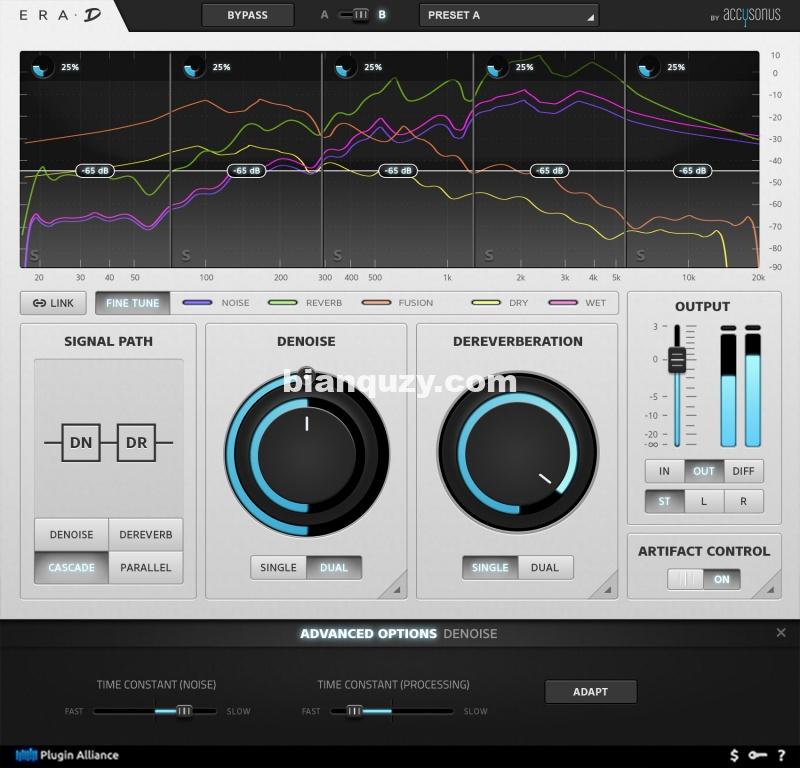Click the second band's 25% amount knob
Viewport: 800px width, 768px height.
tap(193, 67)
